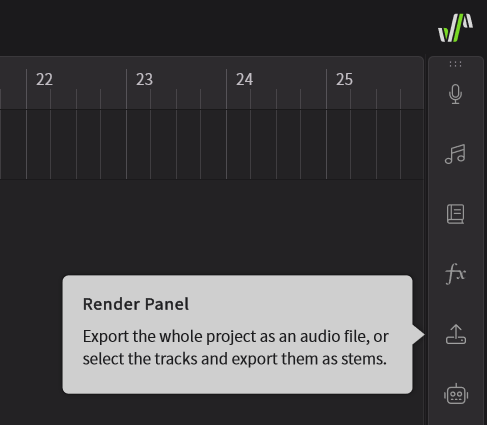487x425 pixels.
Task: Open the Note properties music-notes icon
Action: pyautogui.click(x=455, y=154)
